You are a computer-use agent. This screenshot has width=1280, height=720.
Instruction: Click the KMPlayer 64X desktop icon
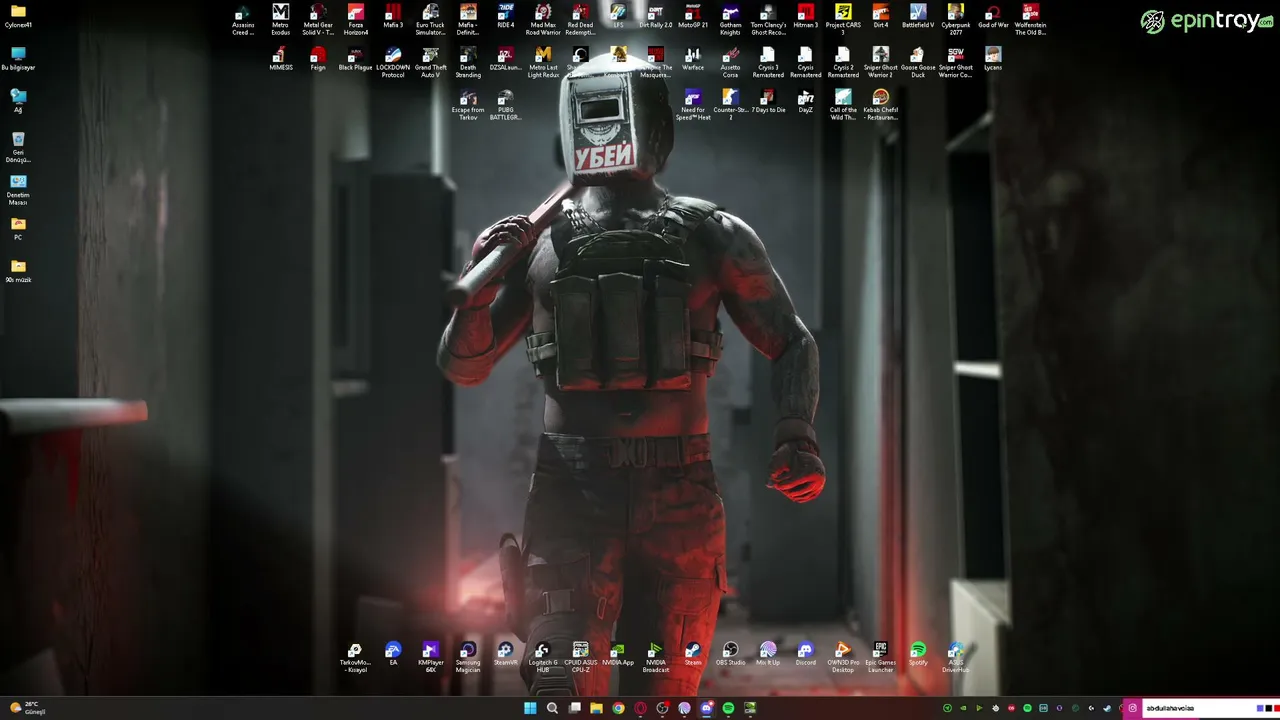point(431,657)
